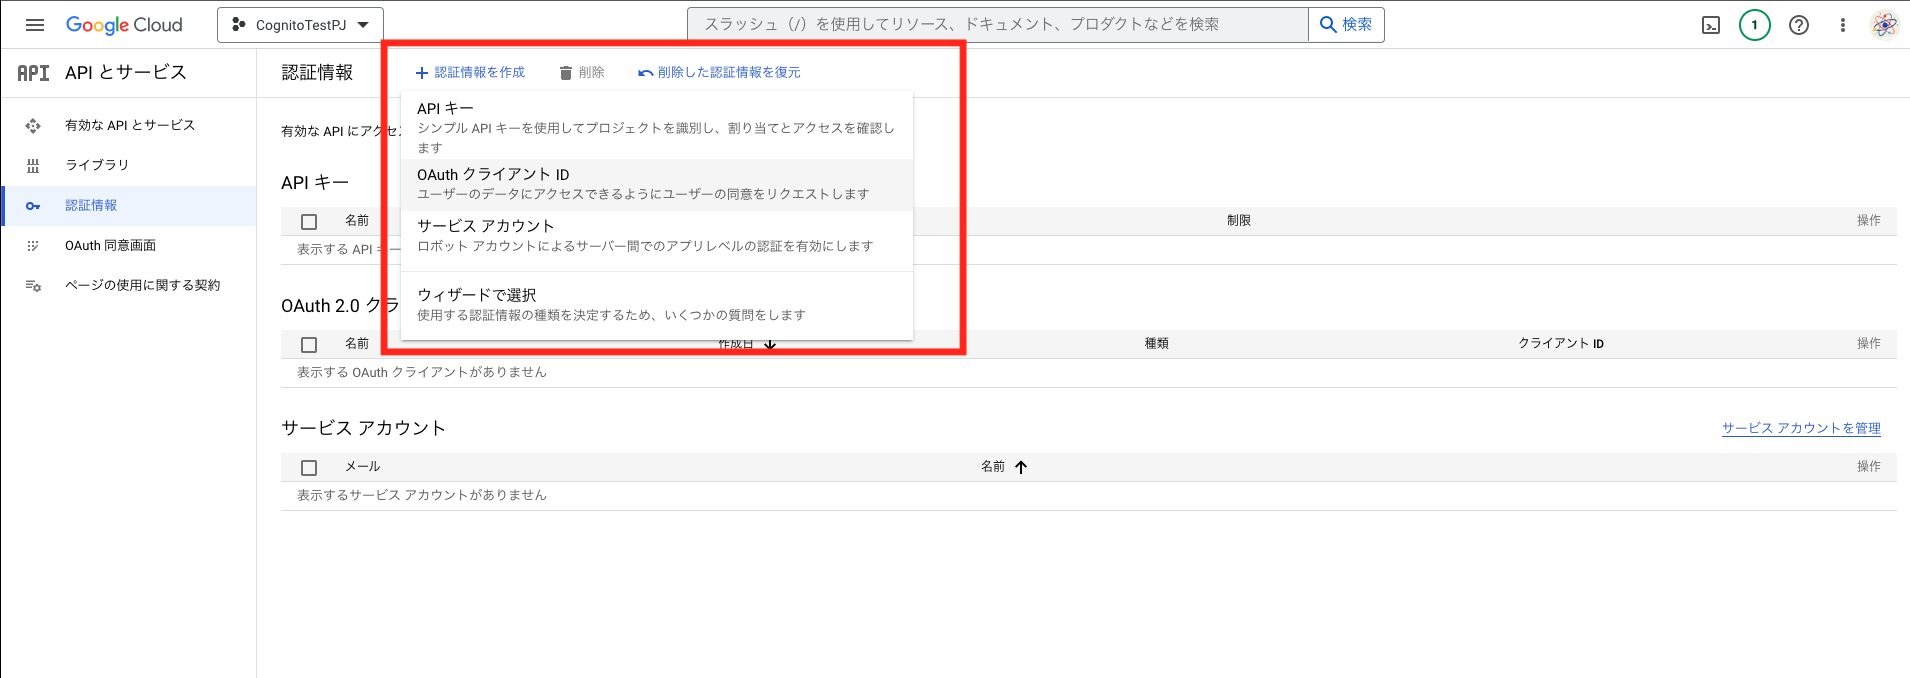Open the help question mark icon
1910x678 pixels.
1799,25
